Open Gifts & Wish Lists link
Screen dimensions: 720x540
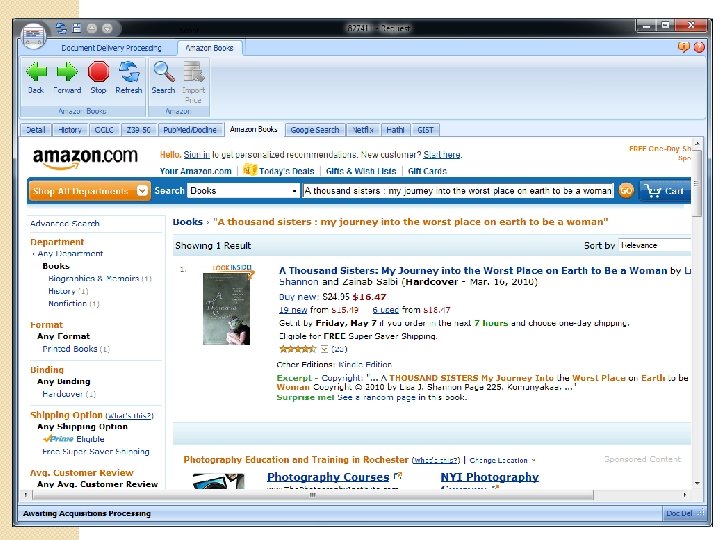coord(361,171)
